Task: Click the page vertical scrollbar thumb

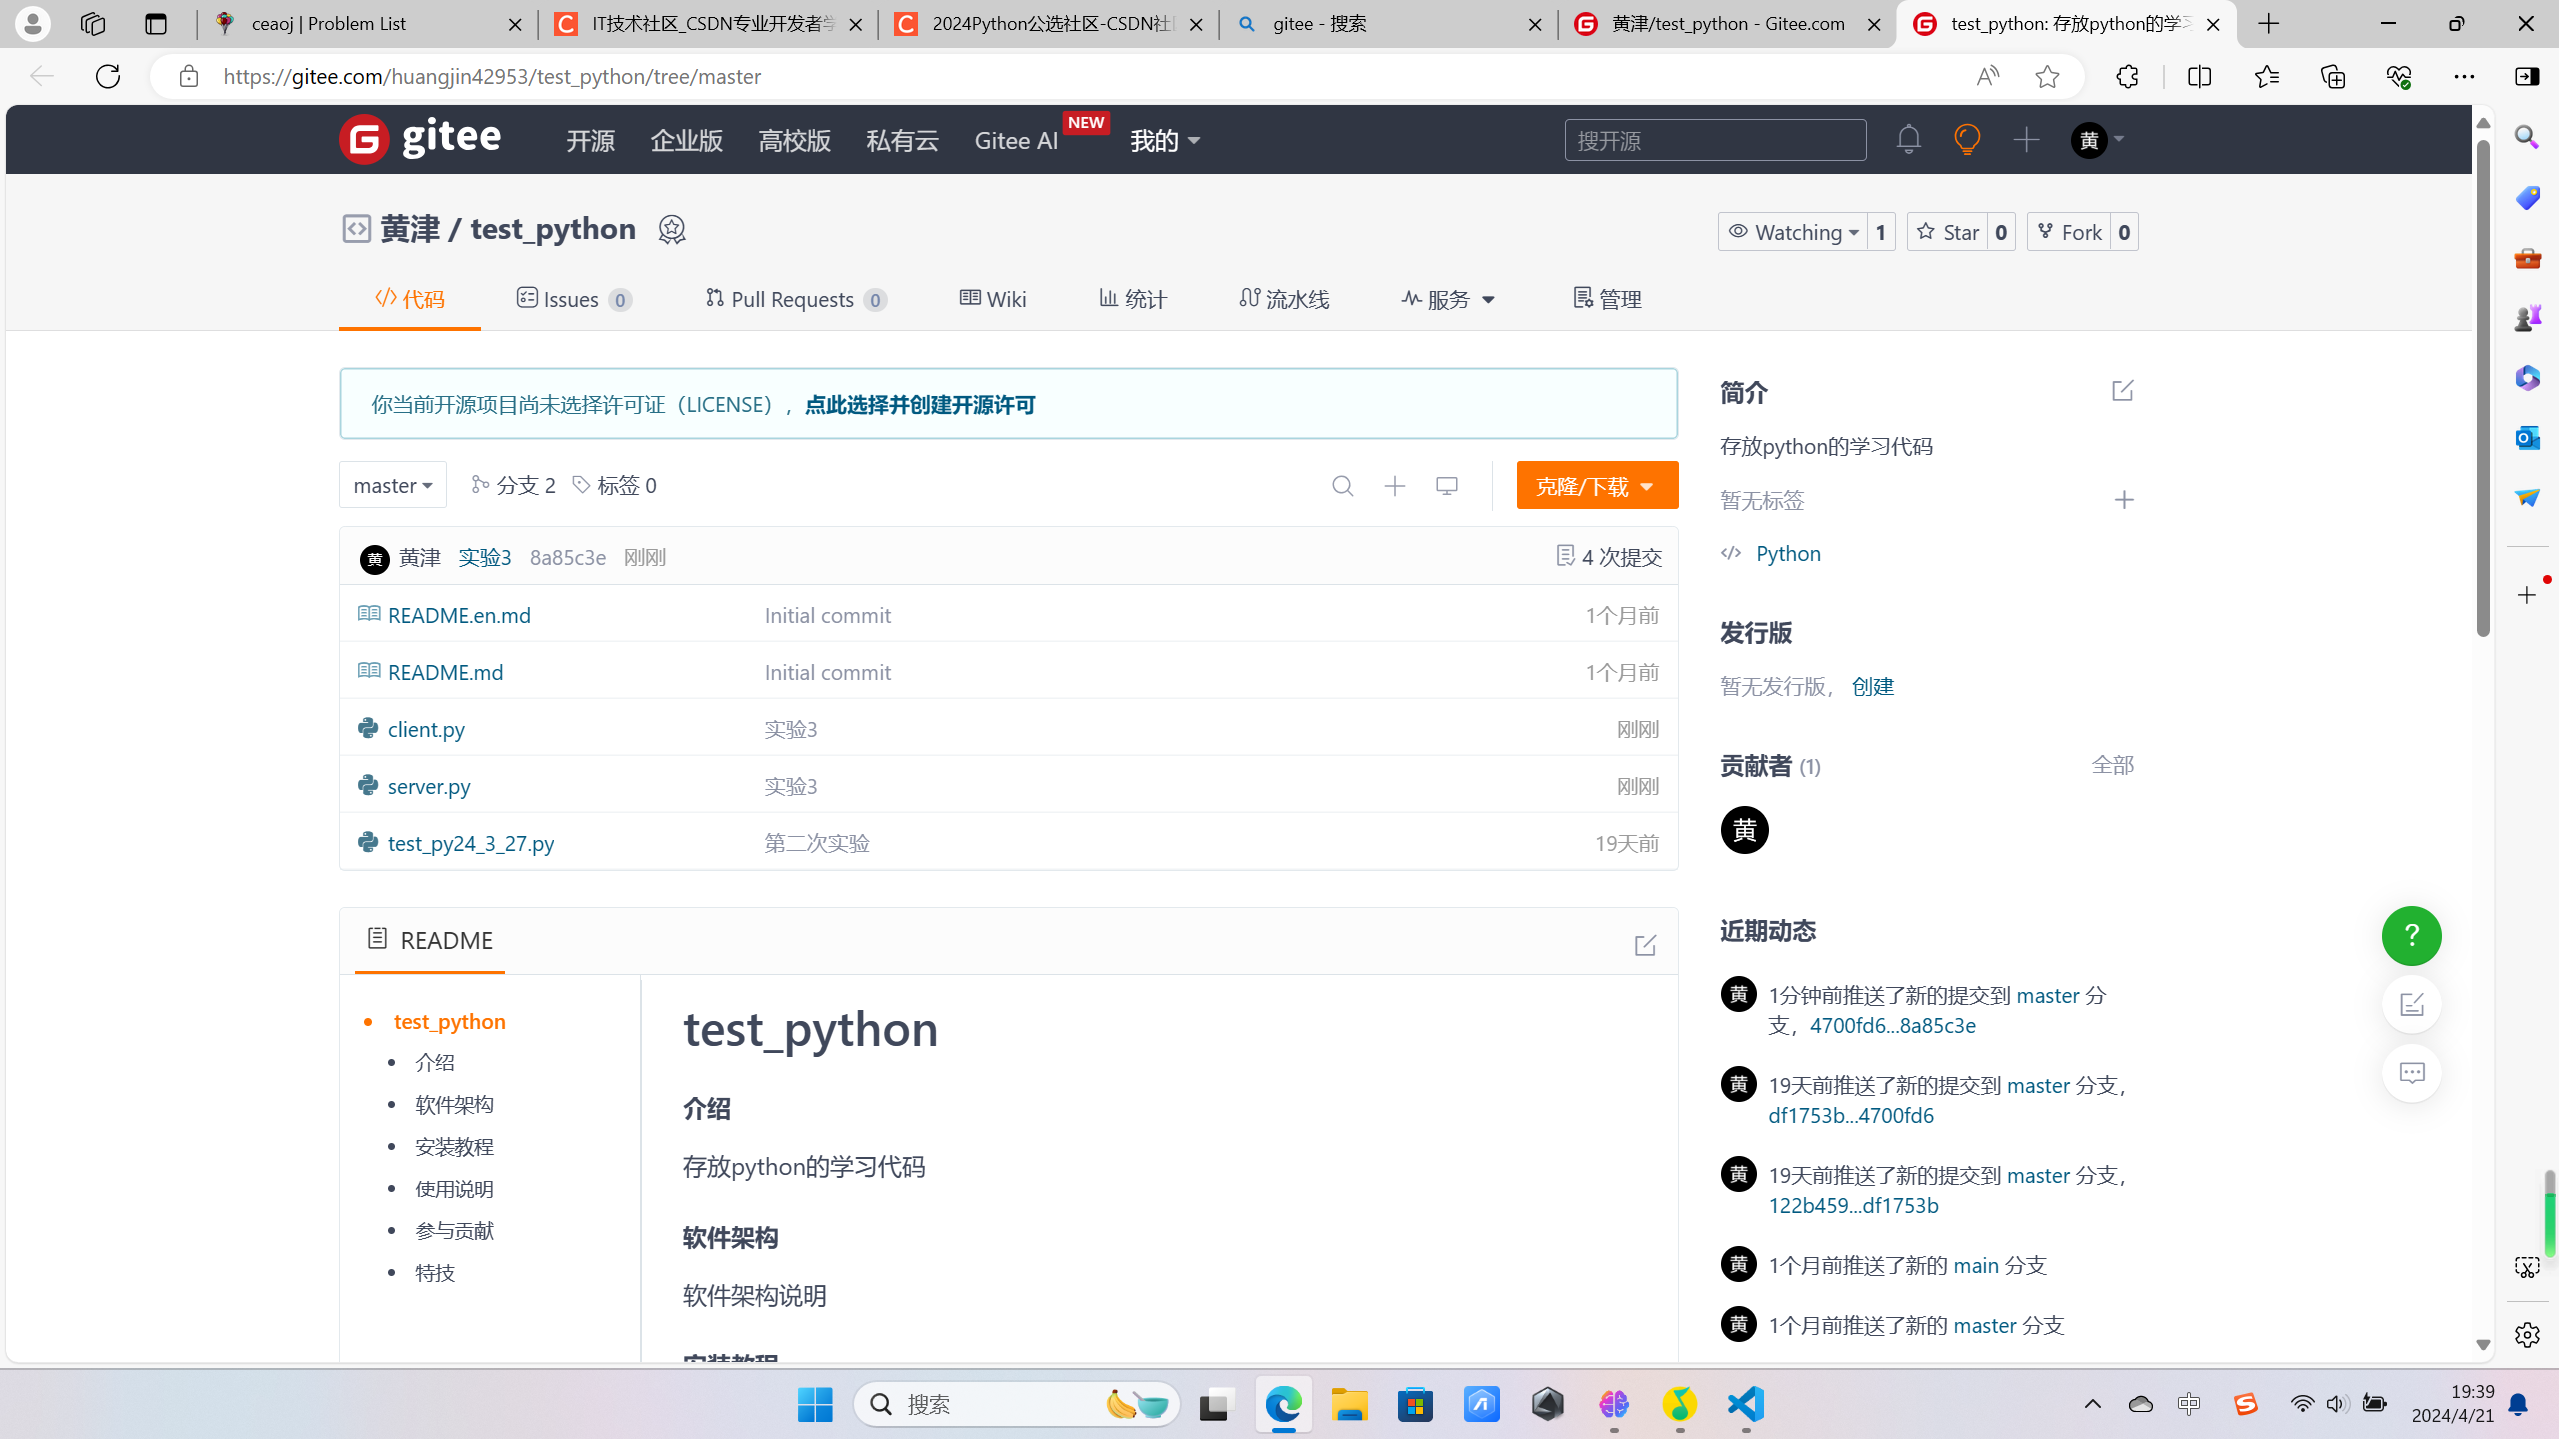Action: pyautogui.click(x=2483, y=388)
